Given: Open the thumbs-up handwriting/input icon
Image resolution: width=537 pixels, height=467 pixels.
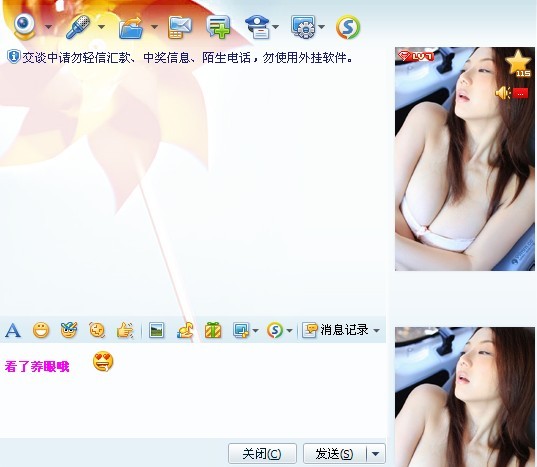Looking at the screenshot, I should tap(125, 330).
